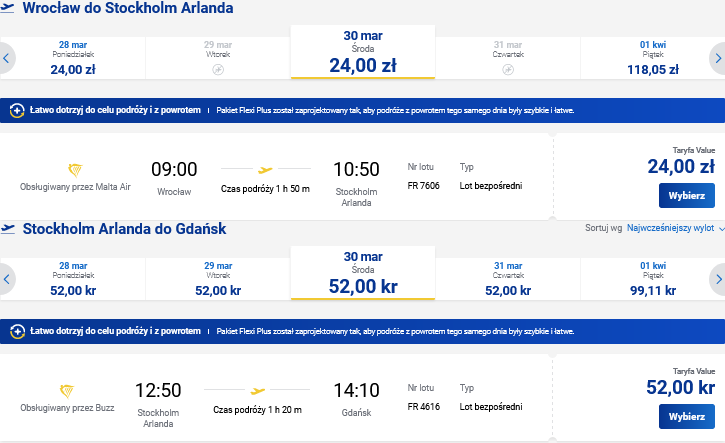Image resolution: width=725 pixels, height=443 pixels.
Task: Select 28 mar 52,00 kr date tab
Action: tap(73, 279)
